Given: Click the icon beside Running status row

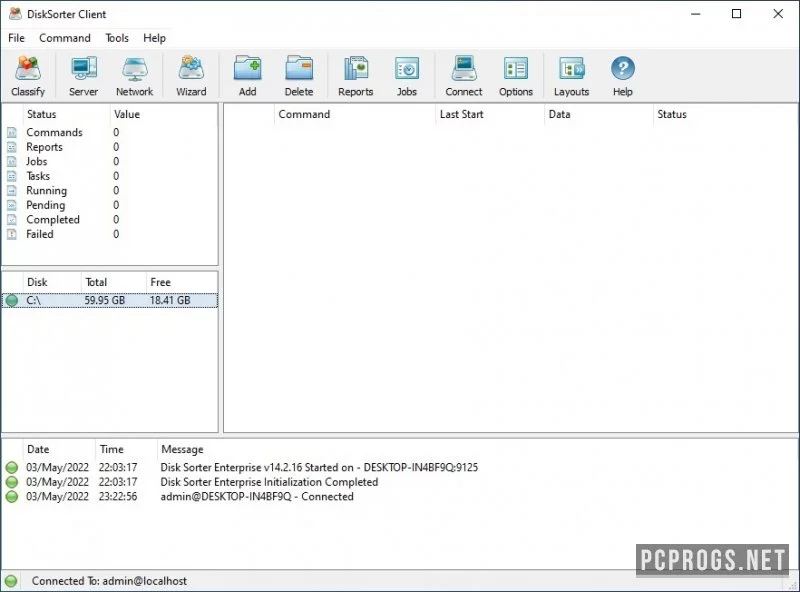Looking at the screenshot, I should click(12, 190).
